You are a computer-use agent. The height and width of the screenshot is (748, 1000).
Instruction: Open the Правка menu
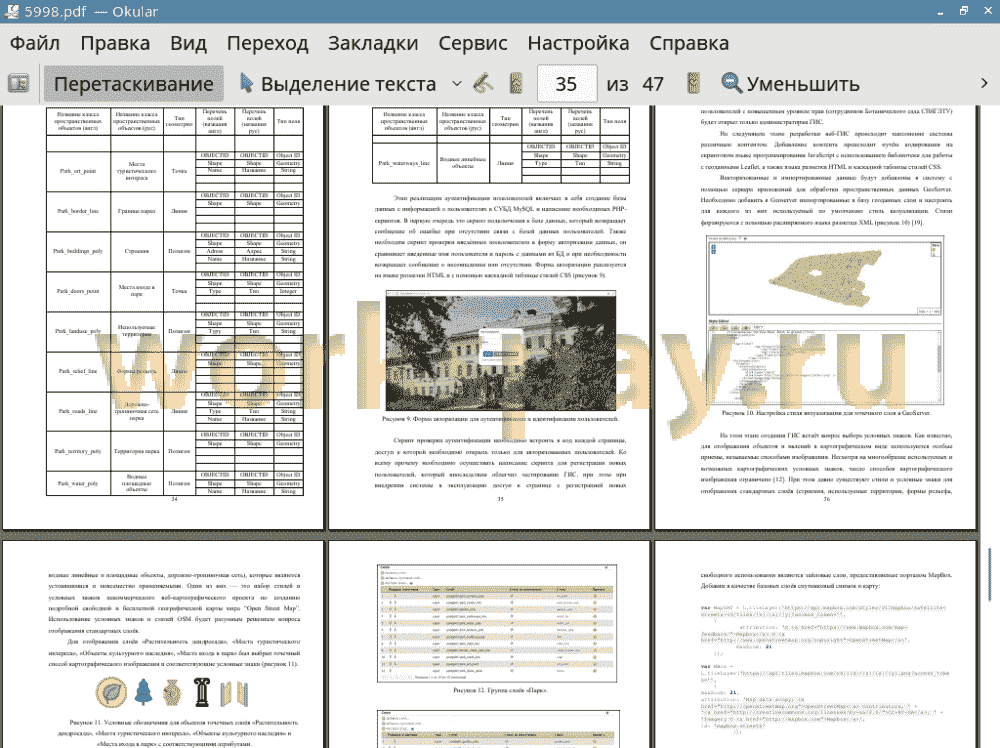[x=115, y=43]
